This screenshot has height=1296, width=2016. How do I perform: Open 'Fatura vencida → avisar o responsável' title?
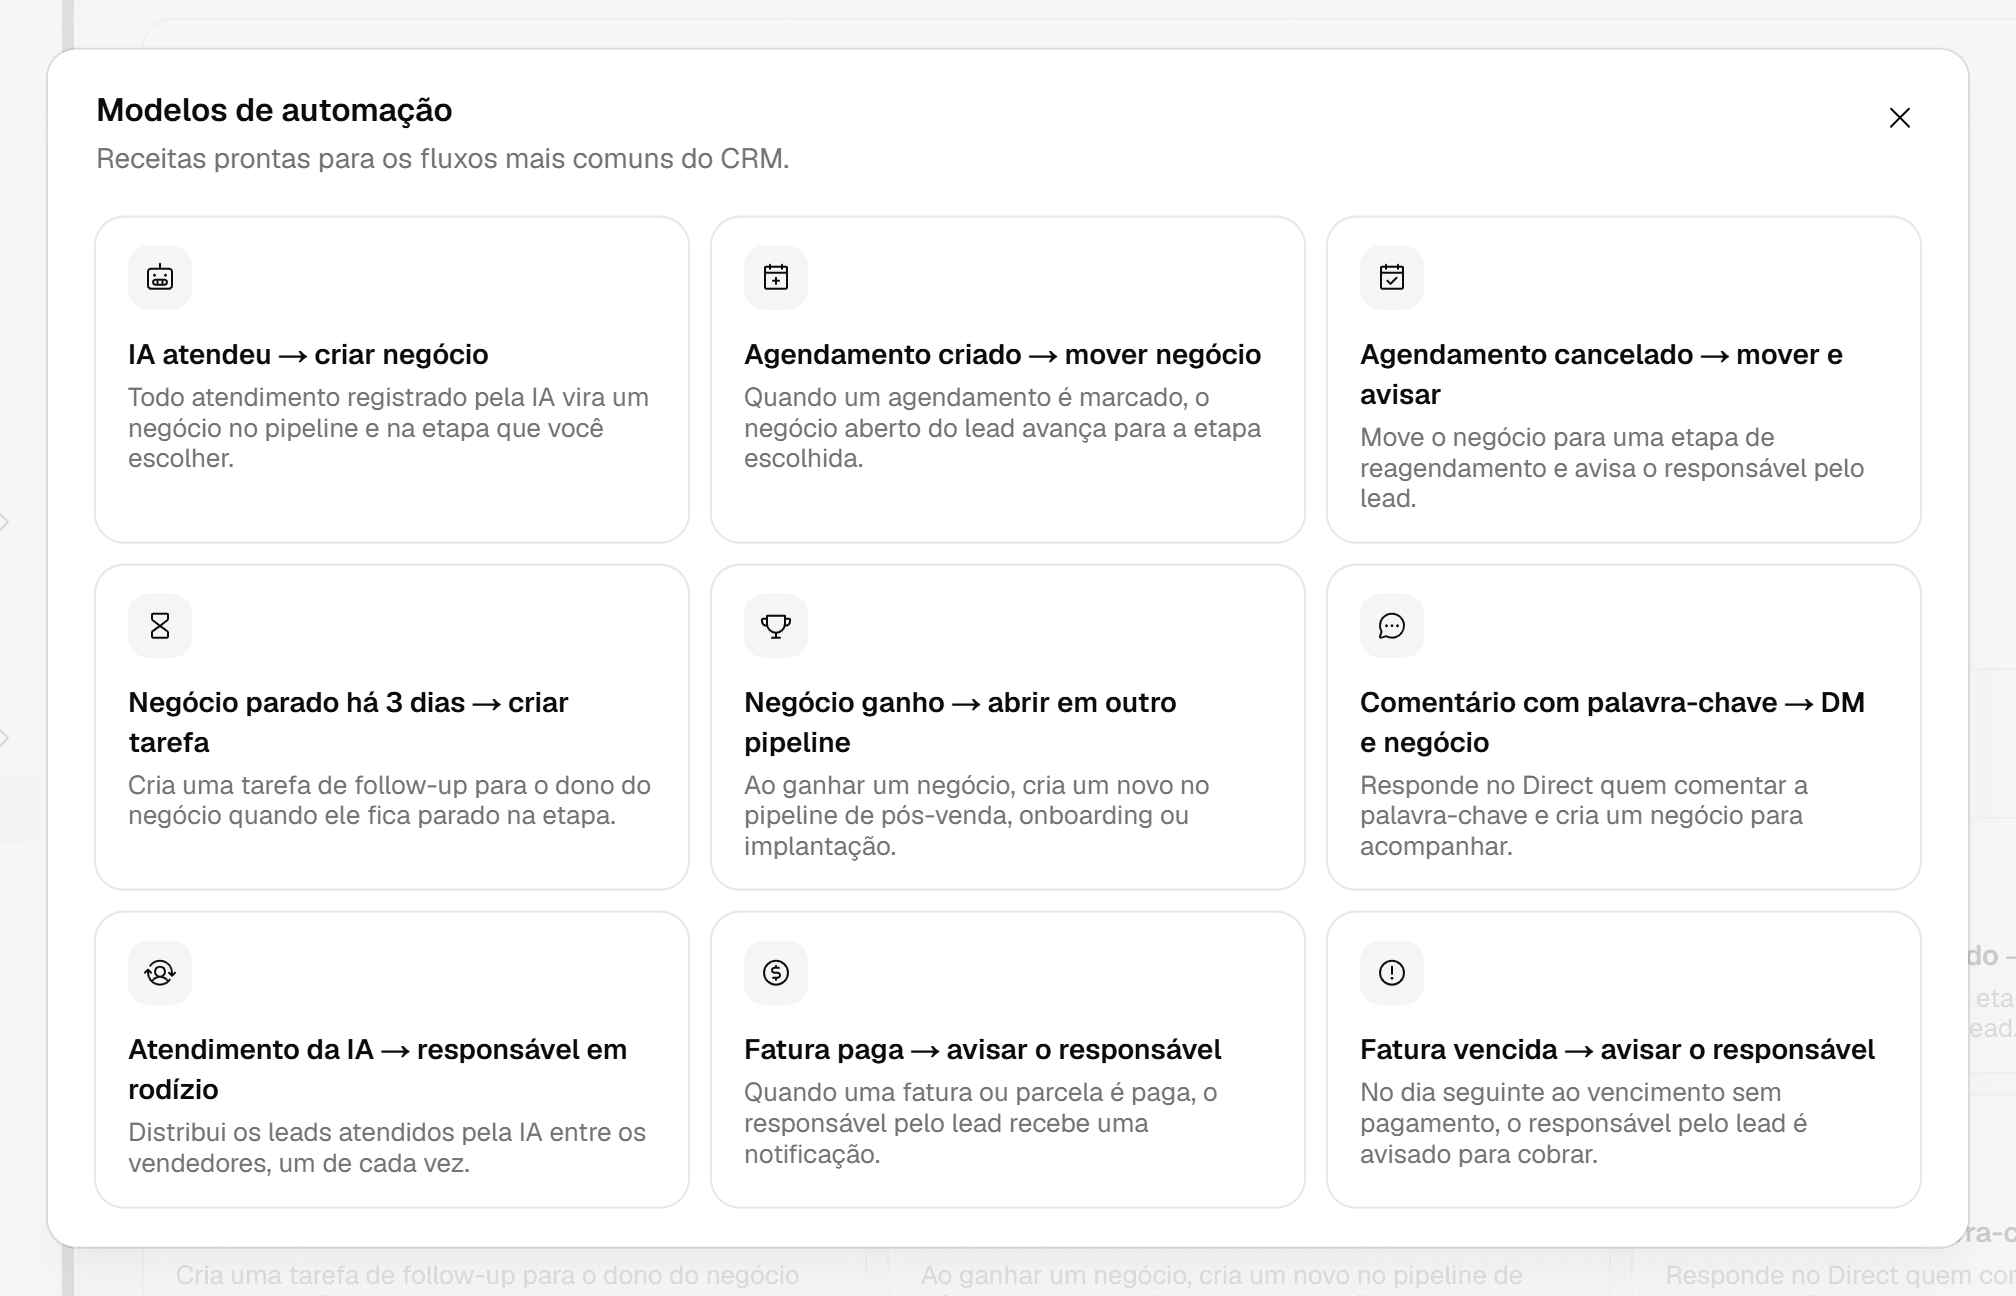(1617, 1050)
